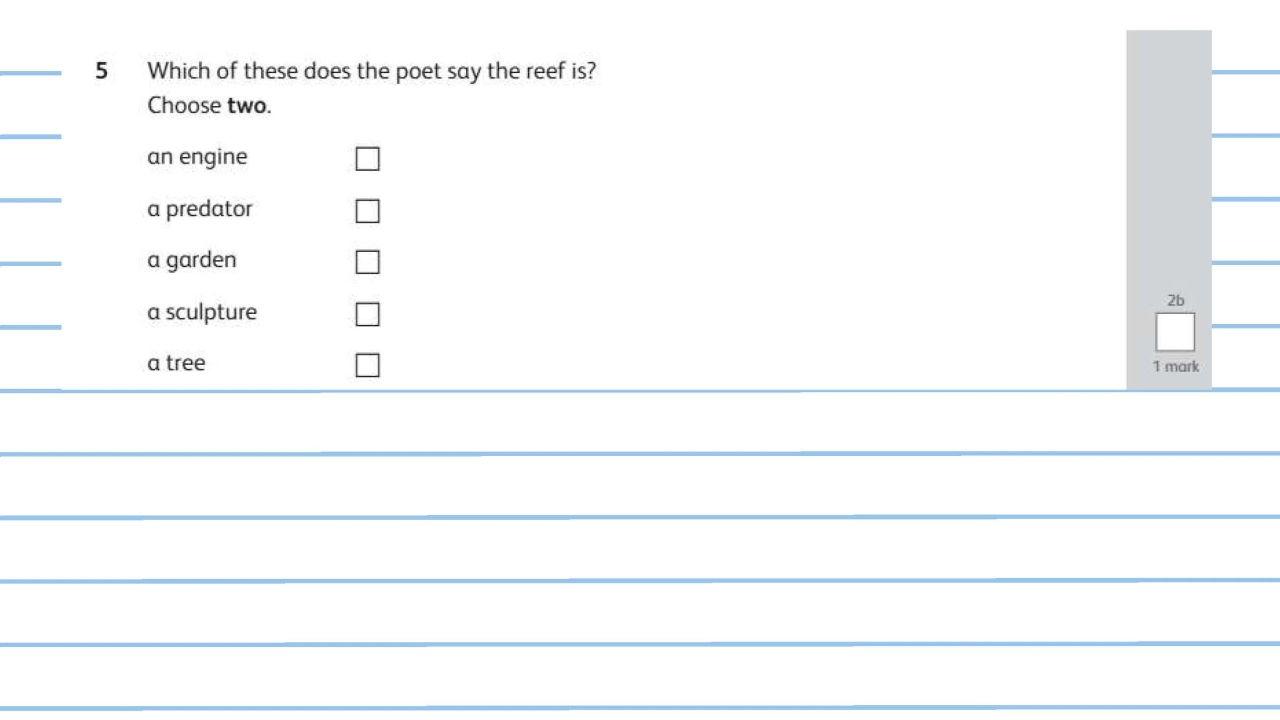Click the 'a sculpture' option label
1280x720 pixels.
click(x=202, y=312)
